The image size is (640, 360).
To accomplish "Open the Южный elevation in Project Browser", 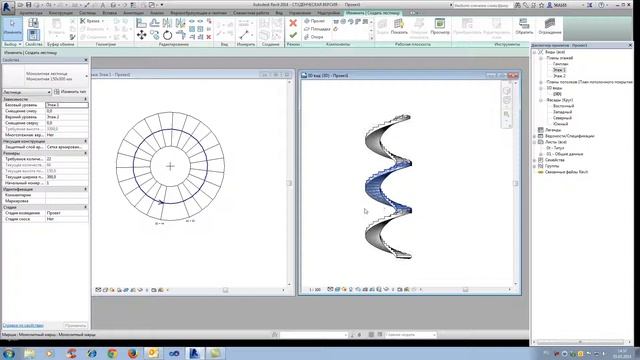I will tap(560, 124).
